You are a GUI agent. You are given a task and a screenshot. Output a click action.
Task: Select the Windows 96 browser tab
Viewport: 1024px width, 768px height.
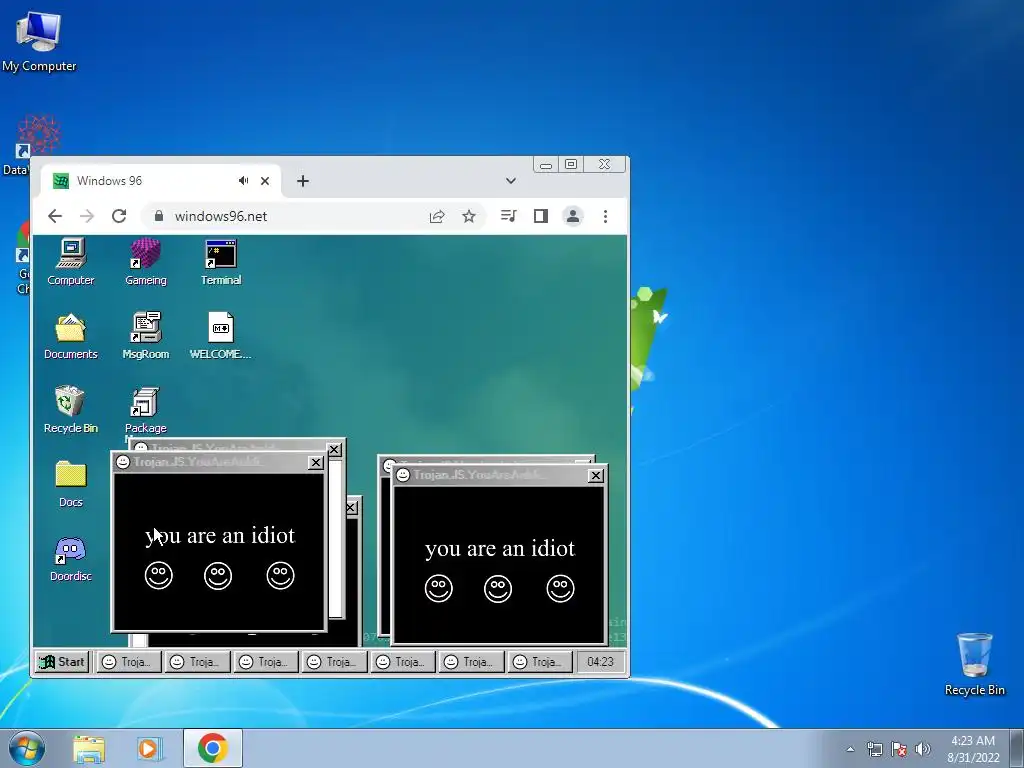(161, 181)
